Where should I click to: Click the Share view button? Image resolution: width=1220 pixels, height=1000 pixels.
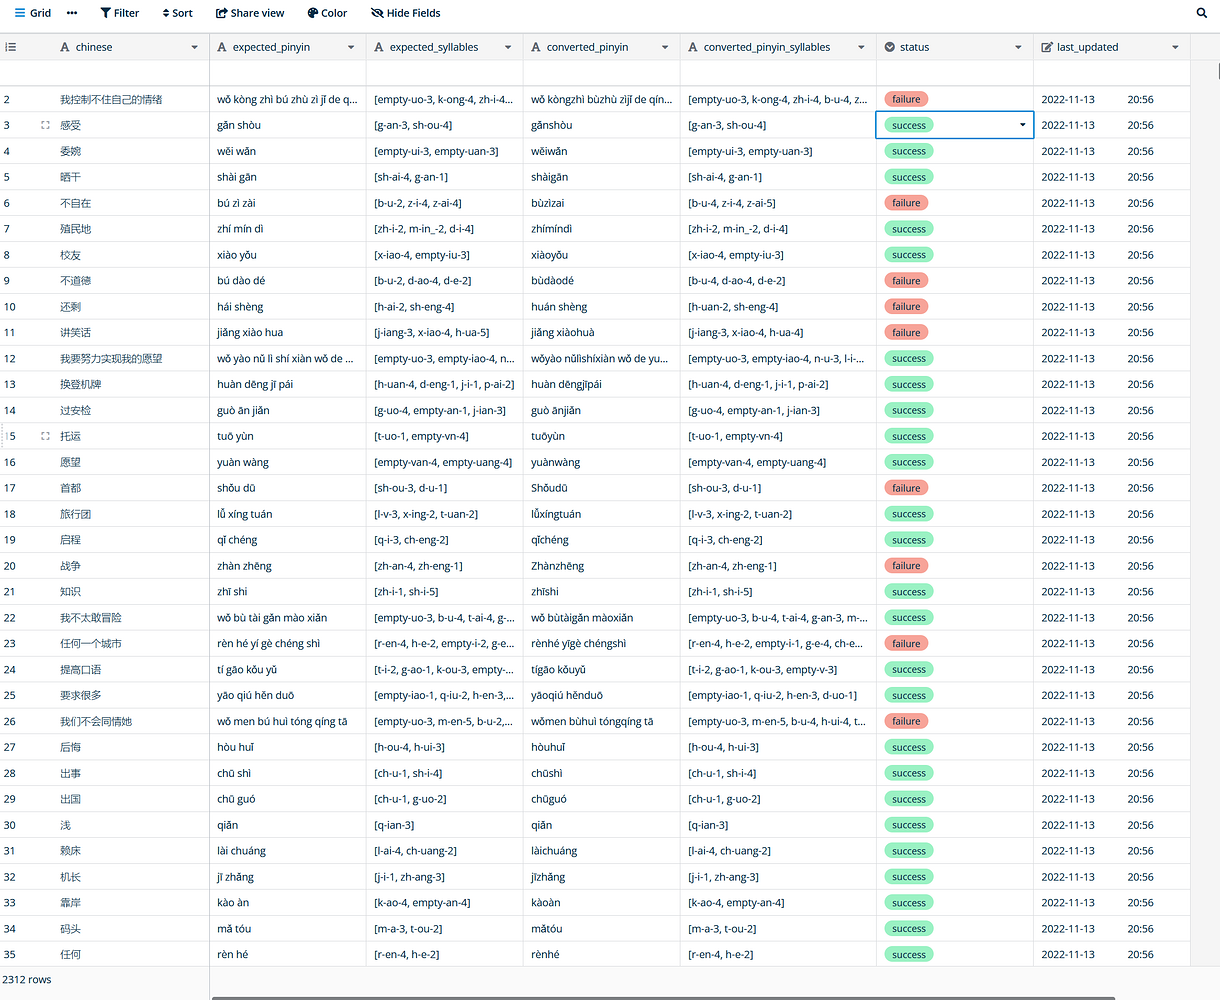[249, 13]
